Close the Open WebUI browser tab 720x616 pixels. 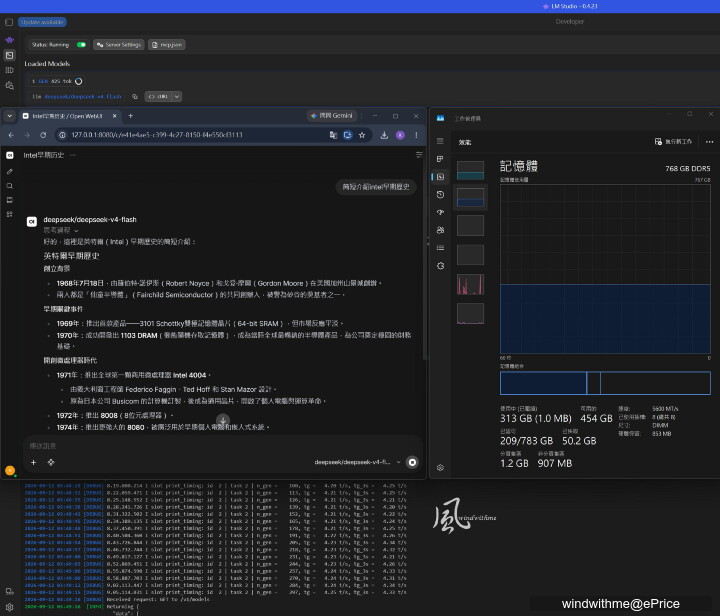click(115, 116)
